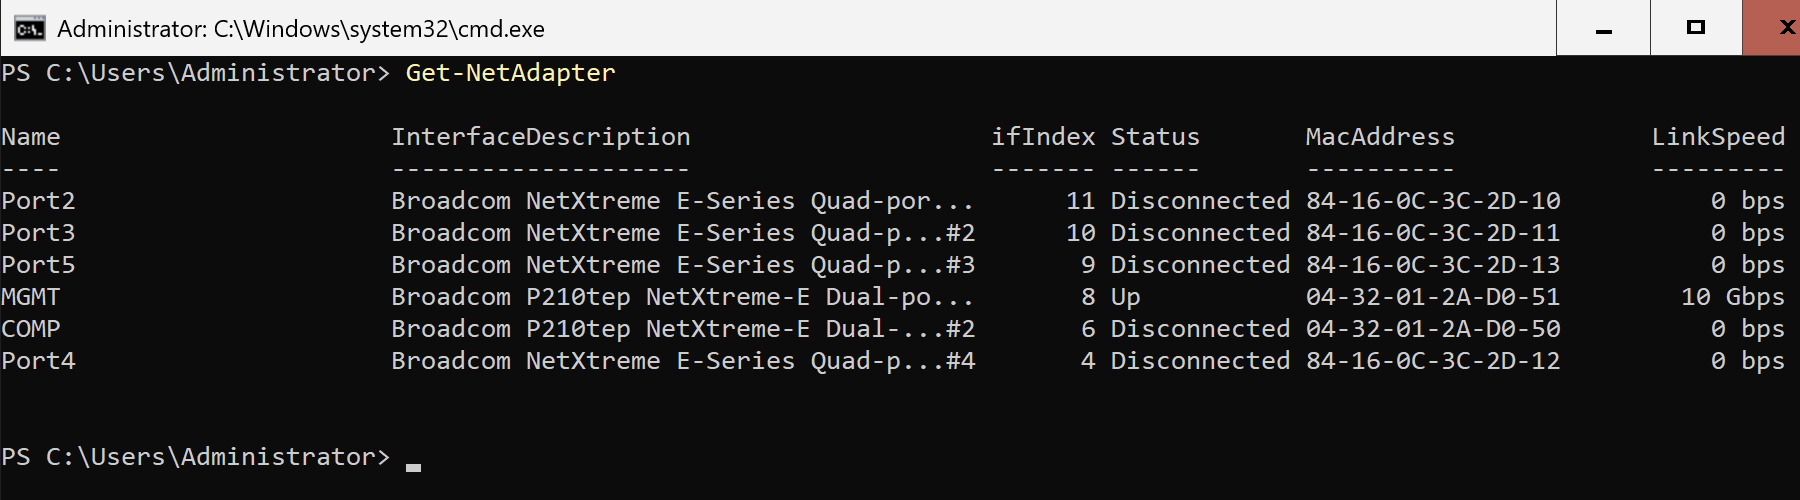This screenshot has height=500, width=1800.
Task: Click the LinkSpeed column header
Action: (1718, 137)
